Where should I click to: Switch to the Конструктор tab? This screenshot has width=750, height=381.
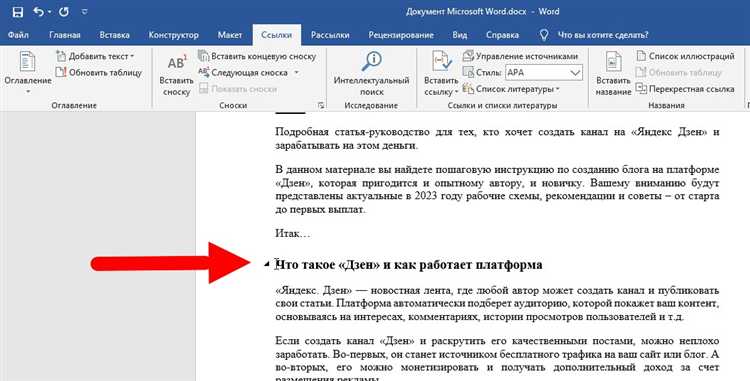[173, 35]
